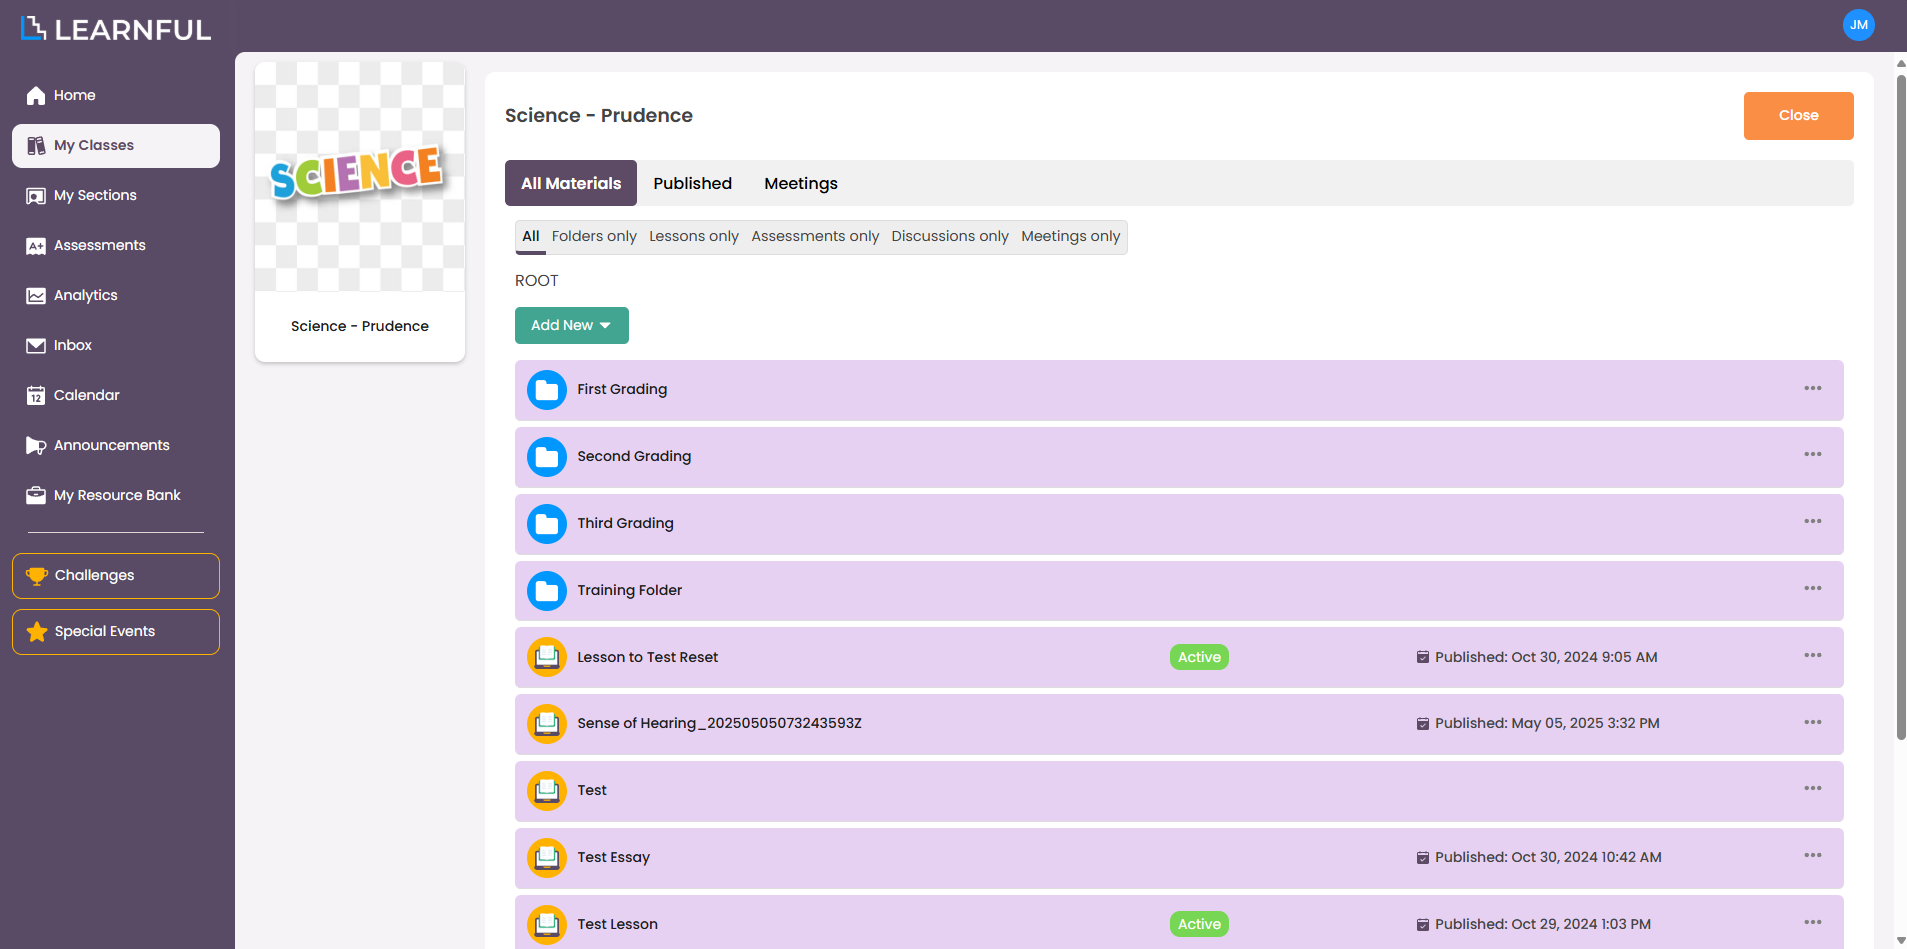Click the Science class thumbnail image
The width and height of the screenshot is (1907, 949).
(x=360, y=177)
